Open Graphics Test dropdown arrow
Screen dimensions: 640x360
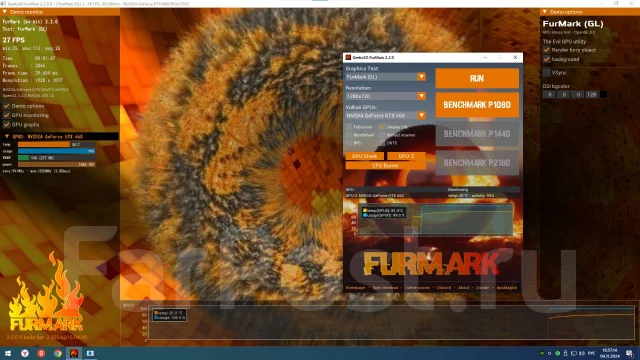pyautogui.click(x=421, y=77)
